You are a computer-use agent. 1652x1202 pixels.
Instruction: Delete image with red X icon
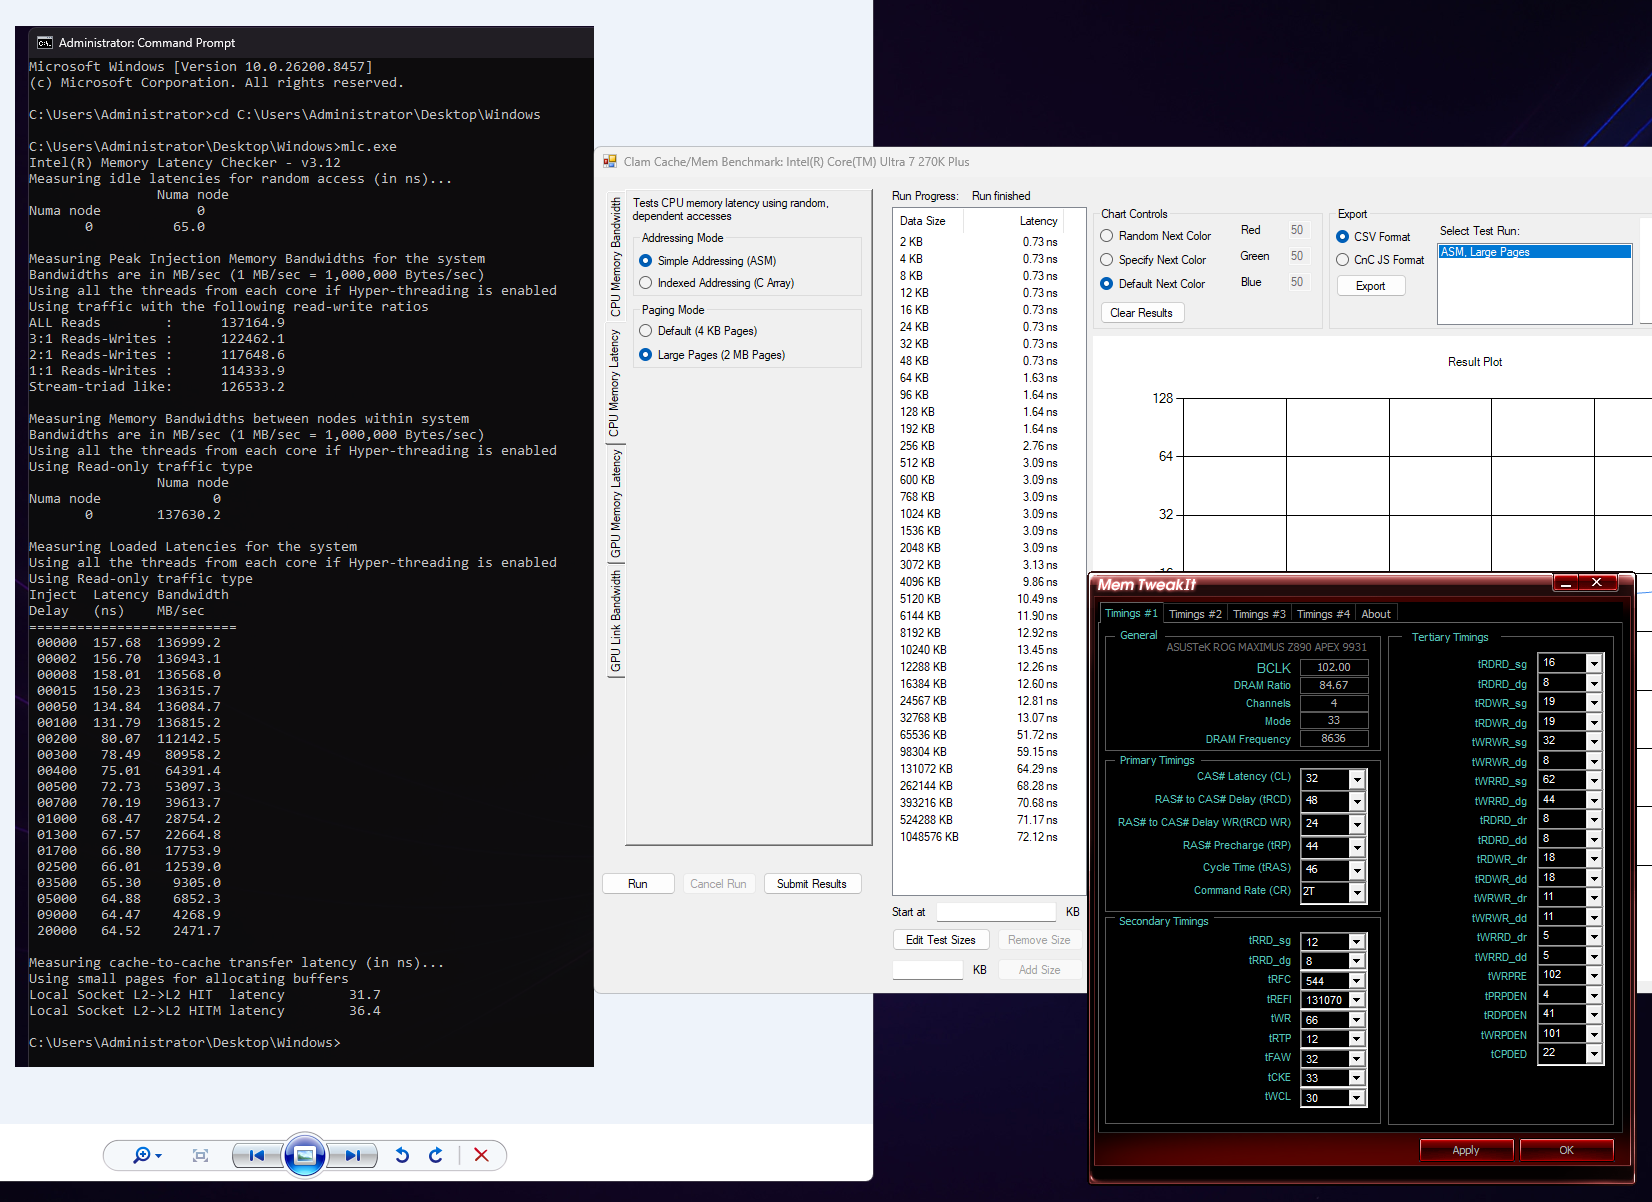click(481, 1155)
